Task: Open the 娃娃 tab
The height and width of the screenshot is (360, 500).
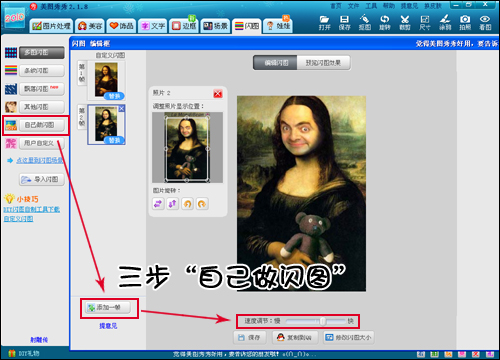Action: (278, 26)
